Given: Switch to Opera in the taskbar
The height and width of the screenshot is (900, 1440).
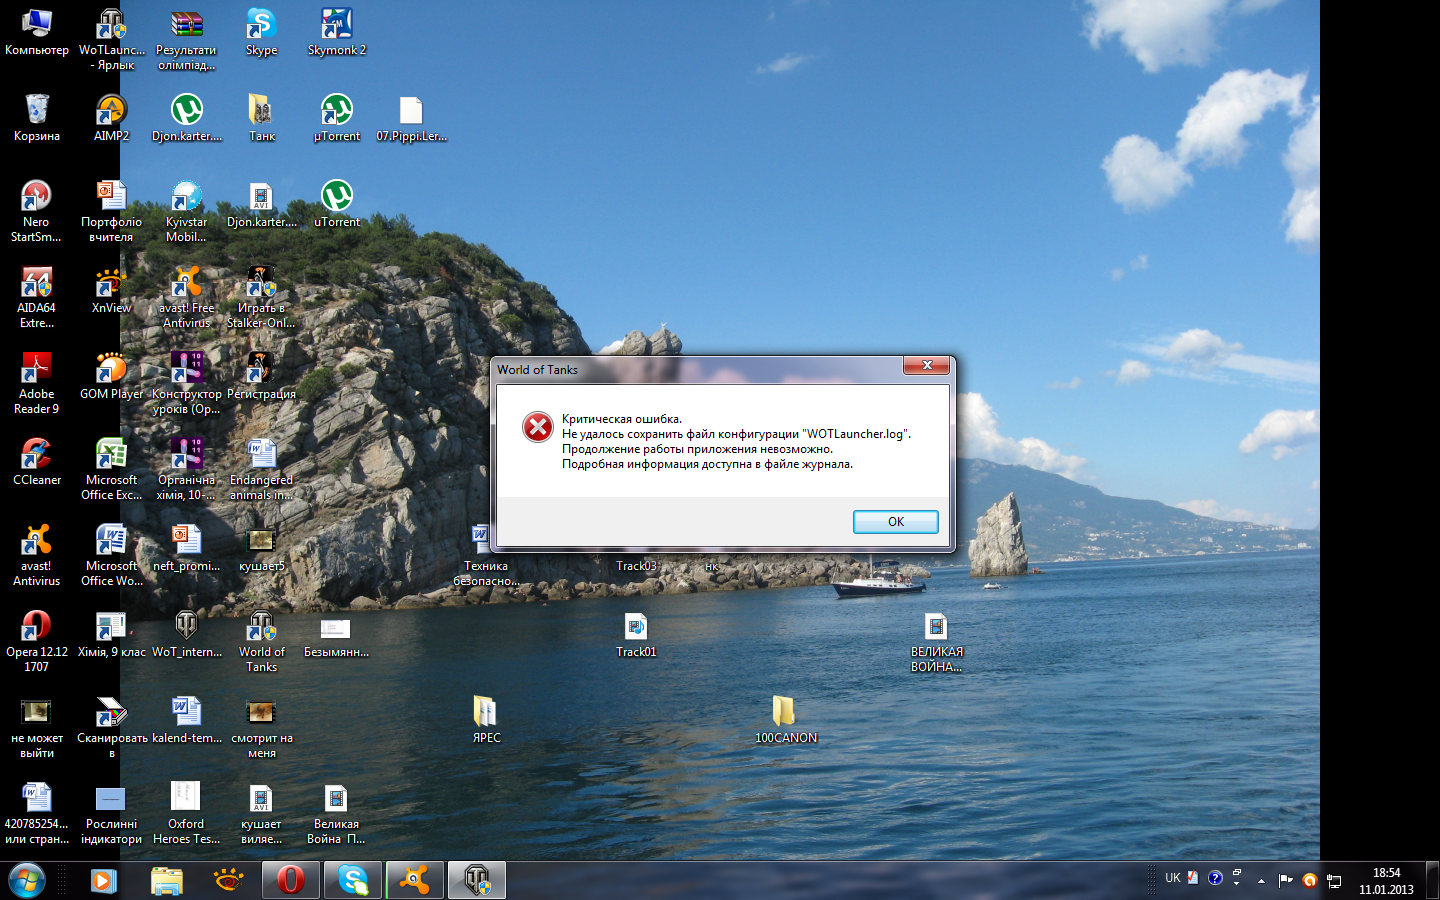Looking at the screenshot, I should point(291,880).
